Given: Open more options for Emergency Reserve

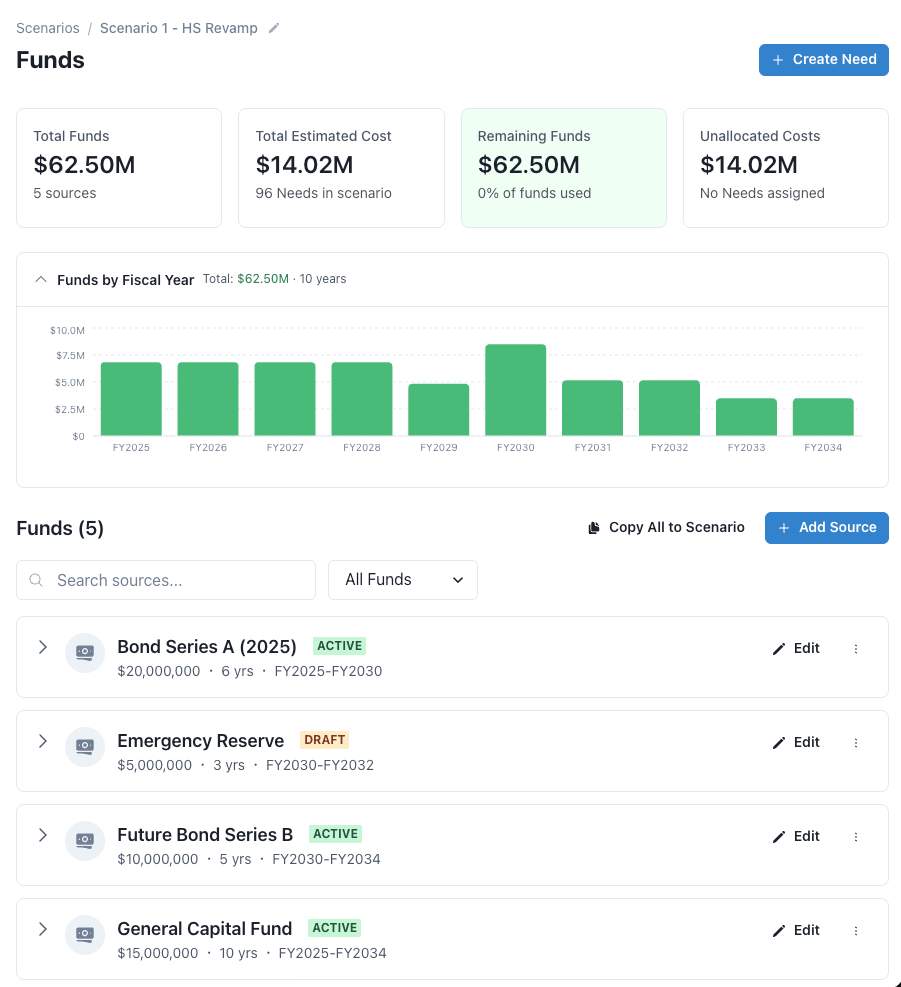Looking at the screenshot, I should tap(856, 743).
